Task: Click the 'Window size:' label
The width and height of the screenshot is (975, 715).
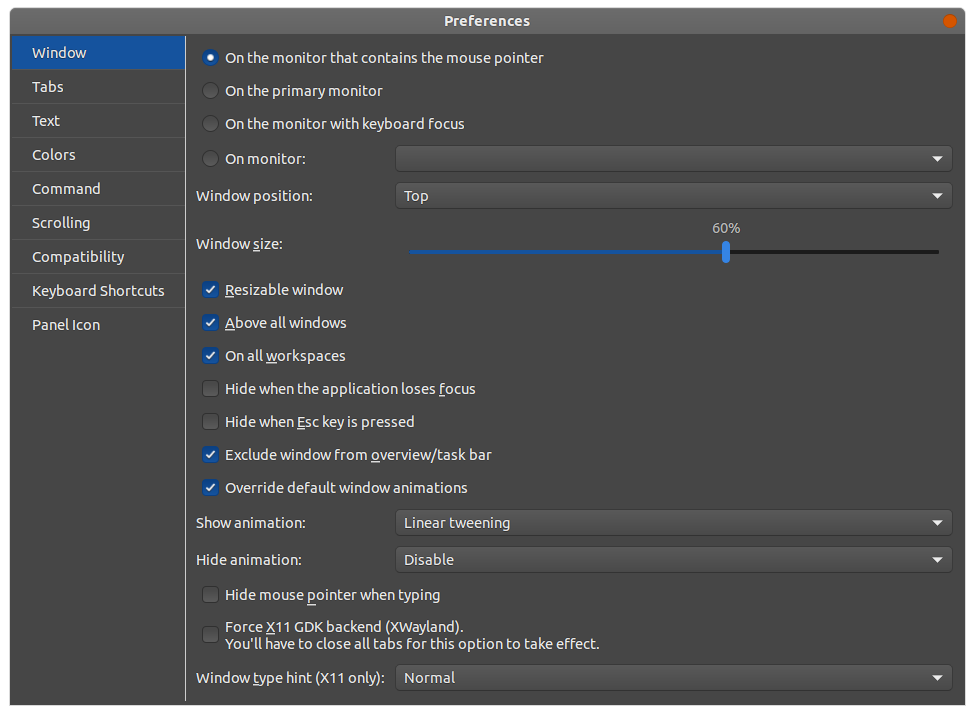Action: pos(239,244)
